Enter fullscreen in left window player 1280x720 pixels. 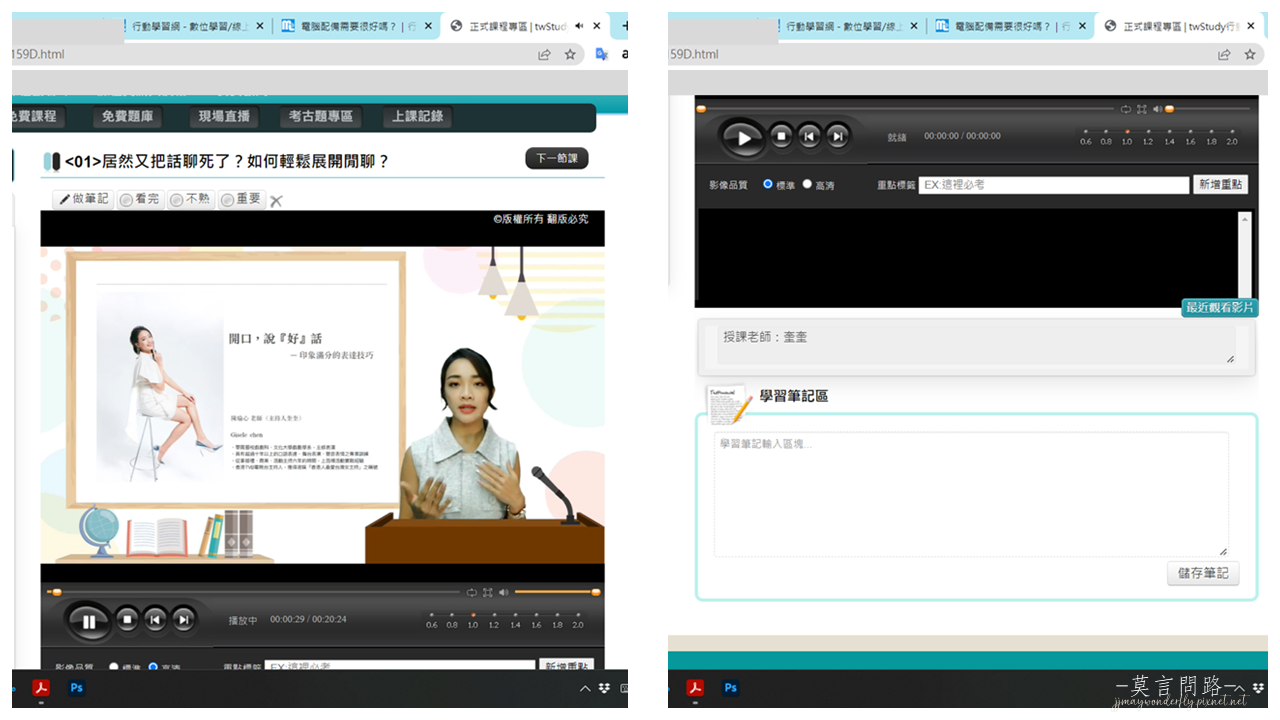click(x=488, y=592)
